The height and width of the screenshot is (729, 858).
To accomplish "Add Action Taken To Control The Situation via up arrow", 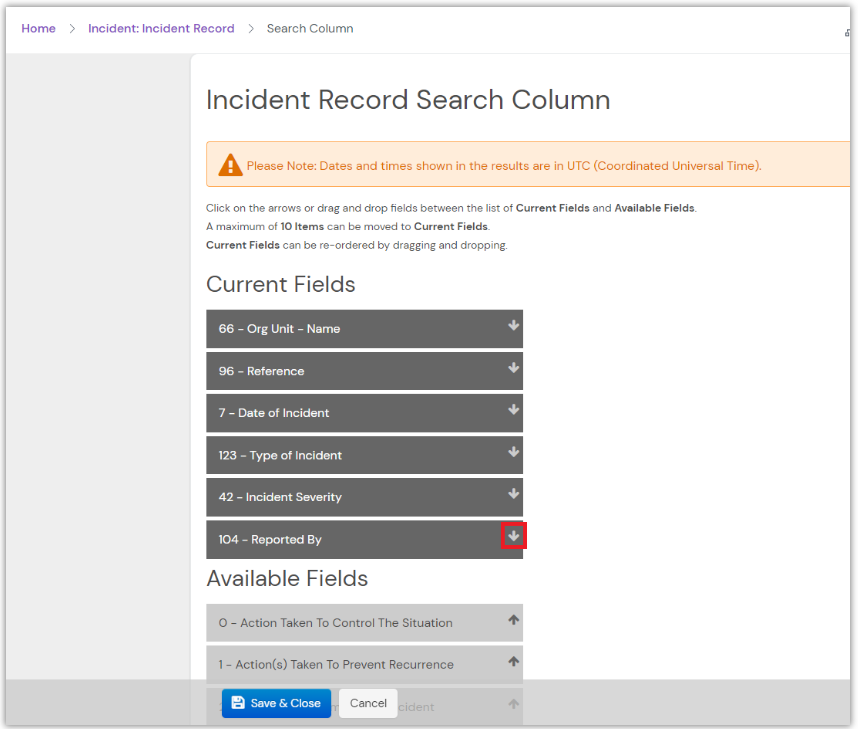I will point(513,620).
